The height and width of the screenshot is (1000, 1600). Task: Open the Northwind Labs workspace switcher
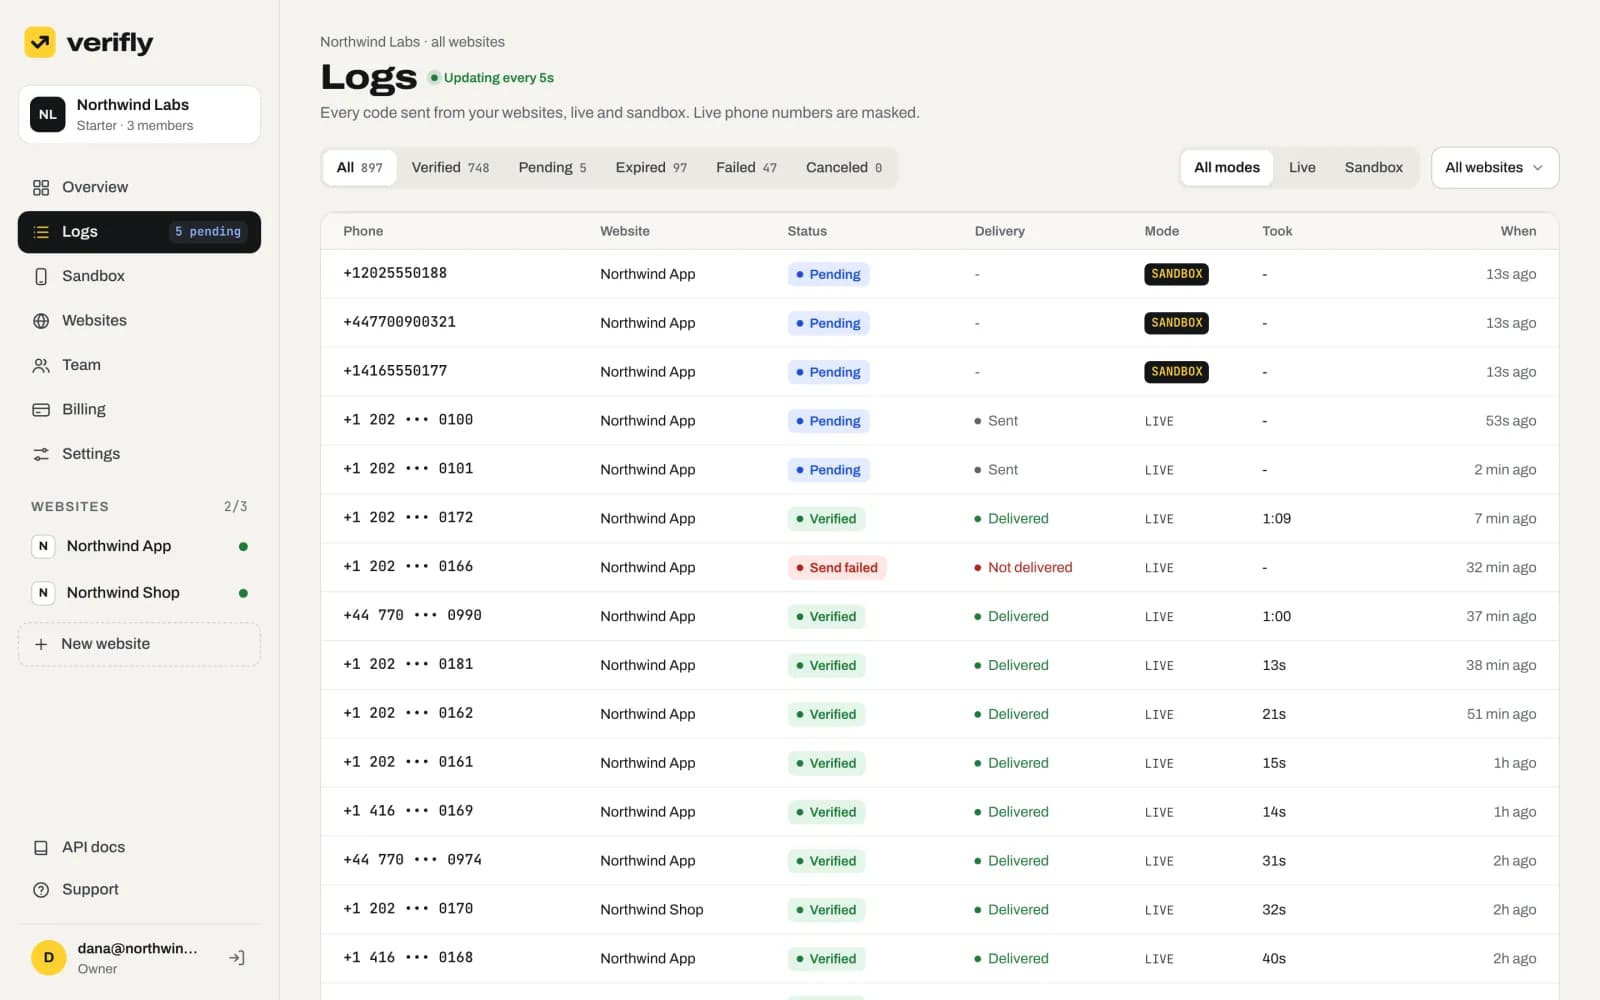pyautogui.click(x=139, y=114)
